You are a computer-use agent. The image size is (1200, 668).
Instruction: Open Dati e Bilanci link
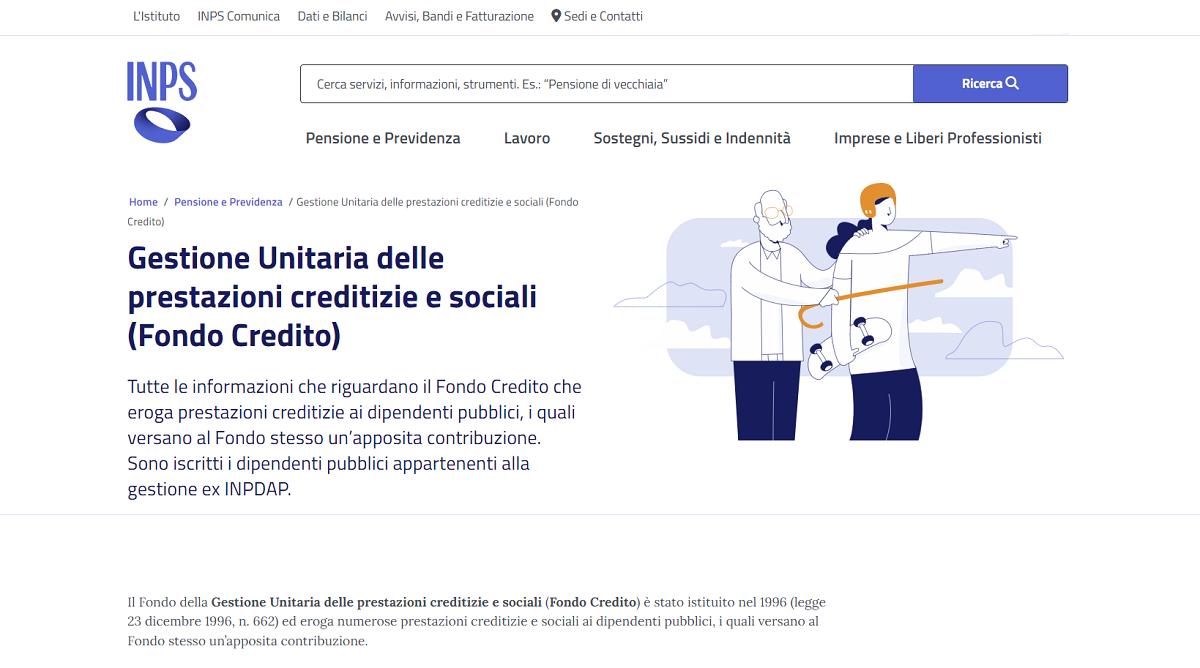coord(332,16)
